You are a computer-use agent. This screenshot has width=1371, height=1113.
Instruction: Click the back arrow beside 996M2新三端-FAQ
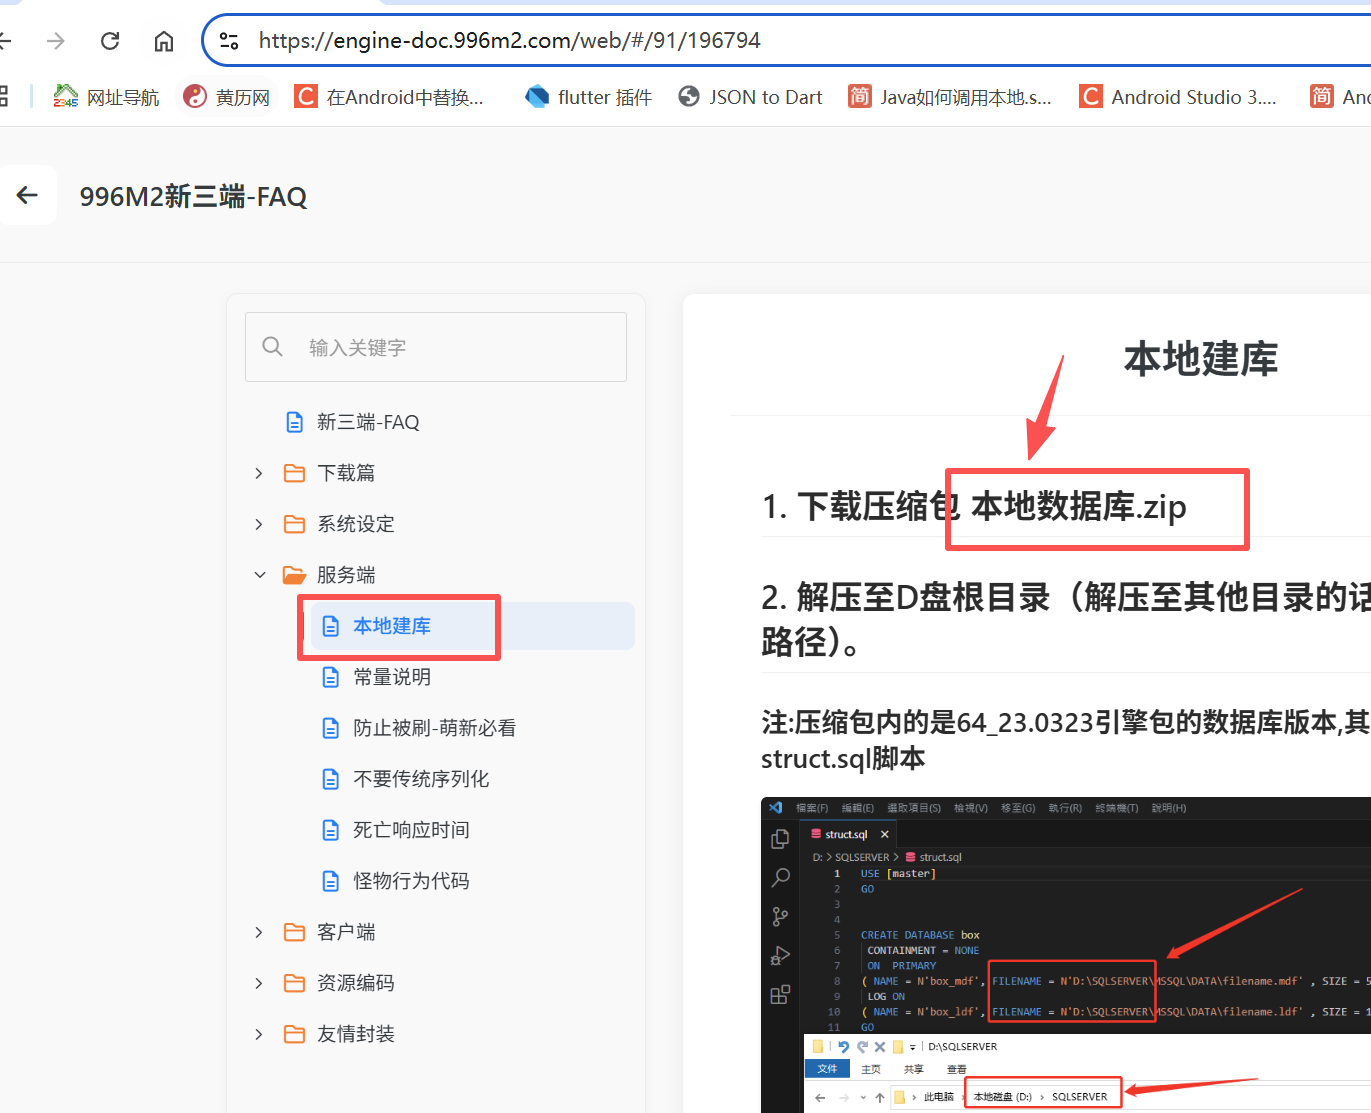point(27,195)
